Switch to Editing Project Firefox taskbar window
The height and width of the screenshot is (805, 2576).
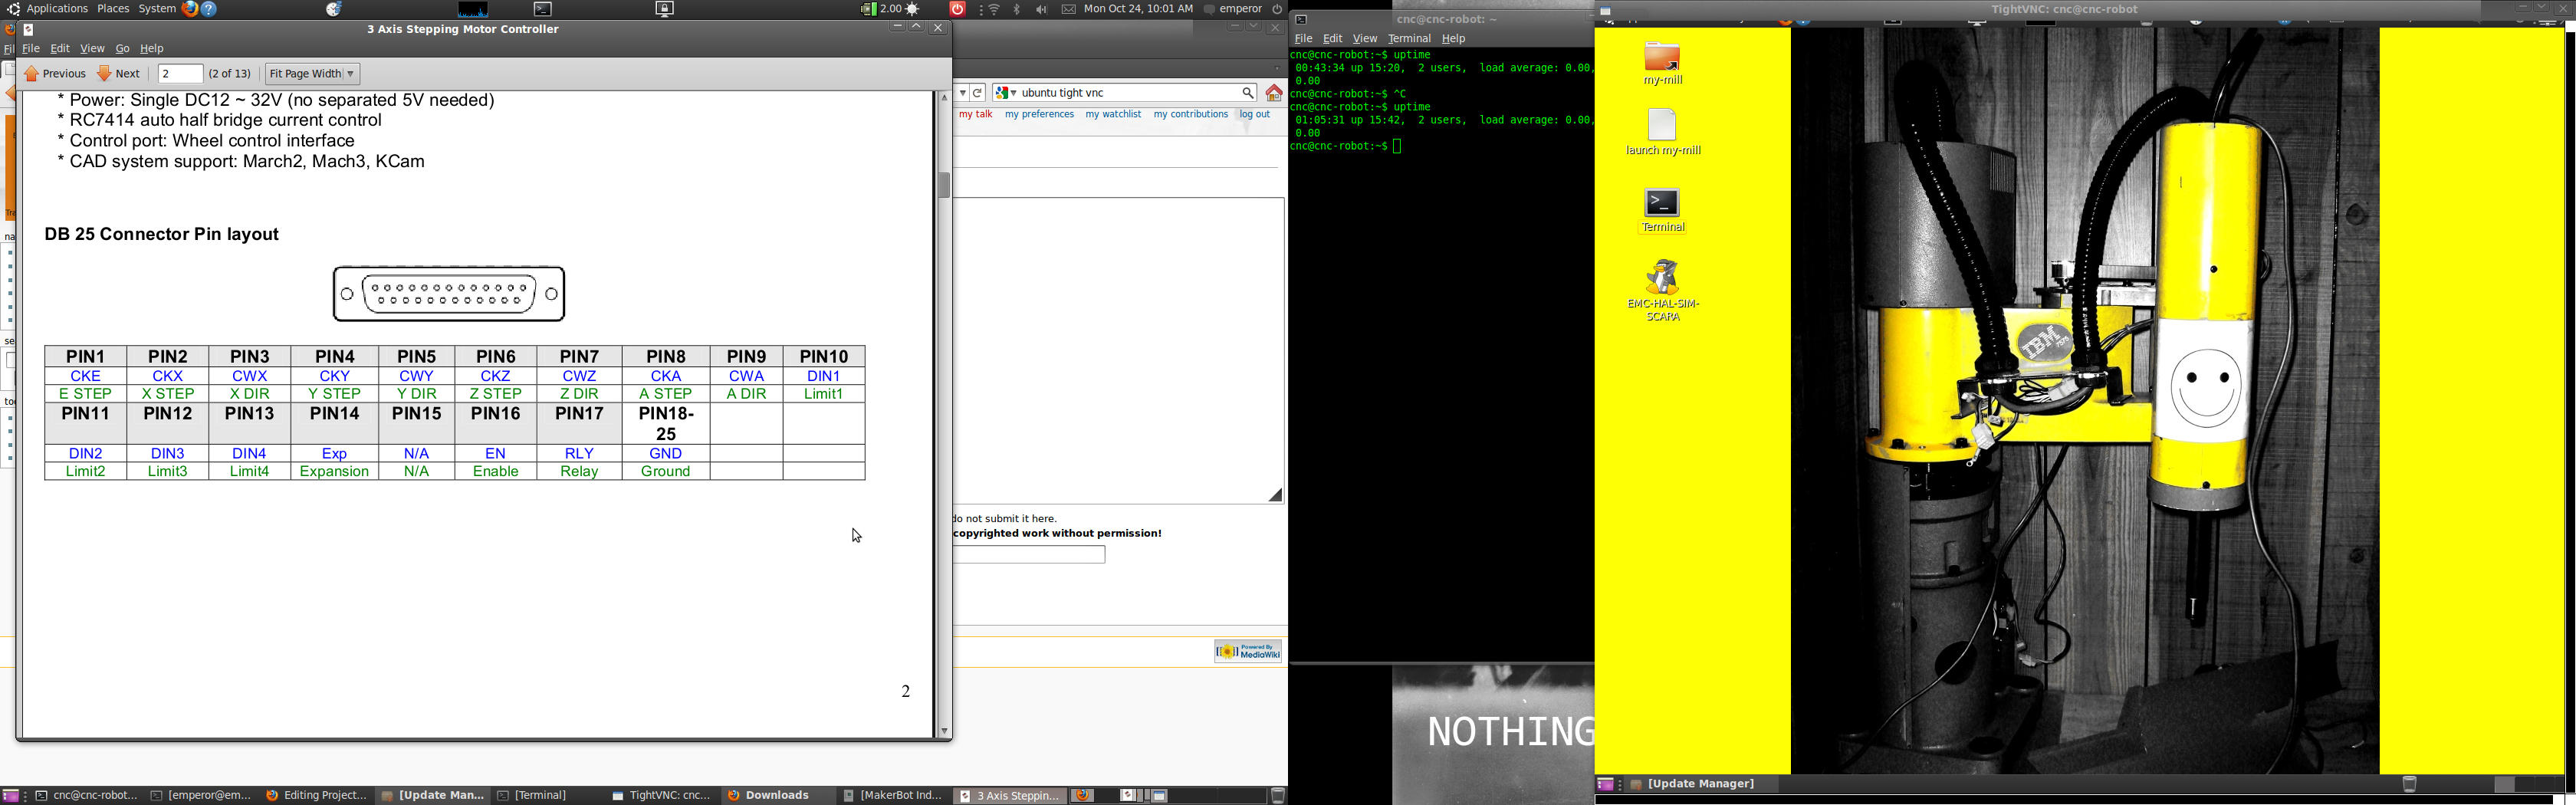317,796
